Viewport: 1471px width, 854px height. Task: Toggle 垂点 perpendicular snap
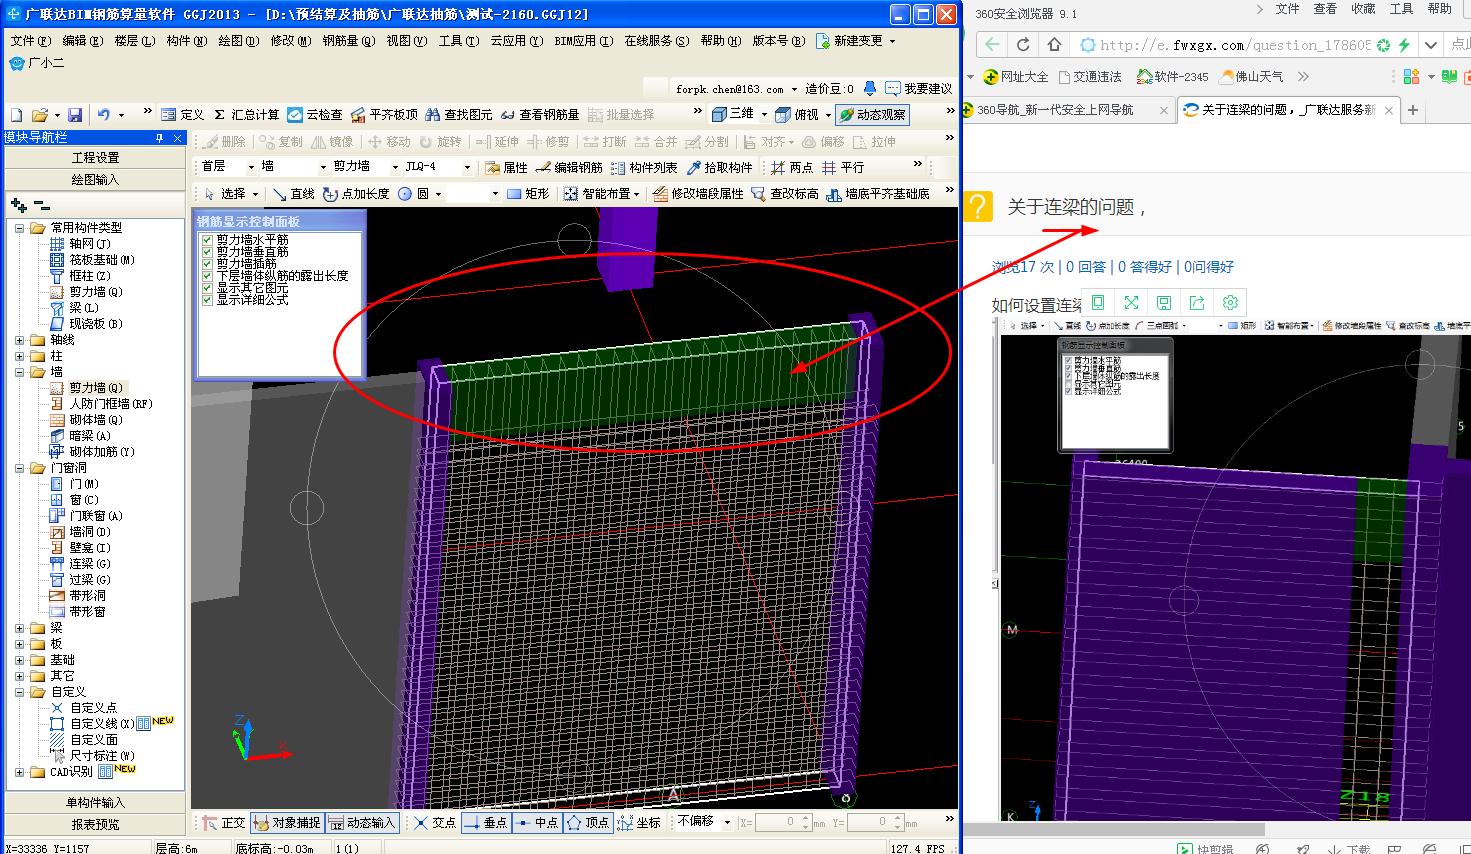click(x=485, y=822)
